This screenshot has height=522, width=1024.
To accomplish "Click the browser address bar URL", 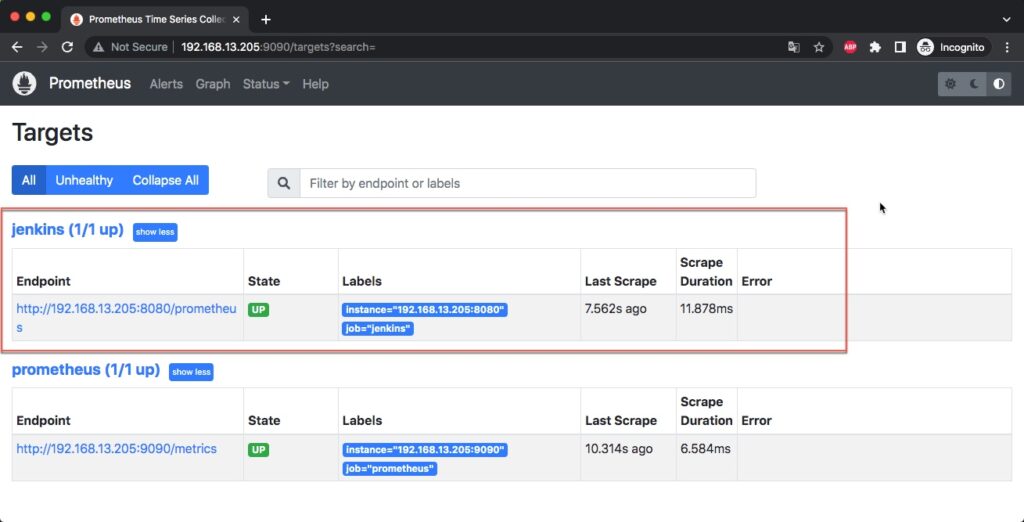I will [x=278, y=47].
